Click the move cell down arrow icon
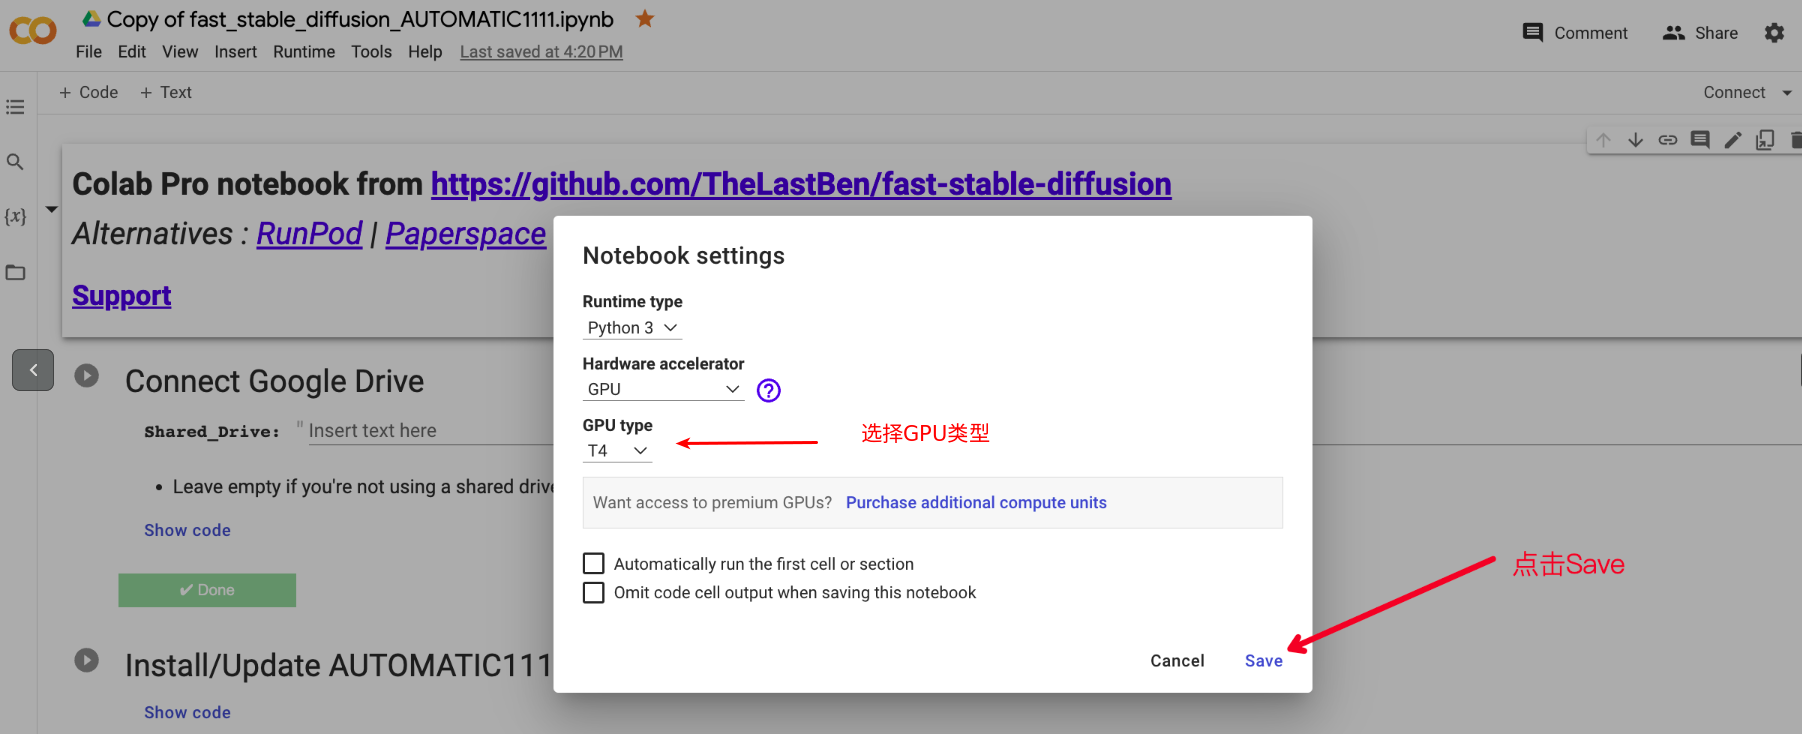This screenshot has width=1802, height=734. click(x=1635, y=139)
